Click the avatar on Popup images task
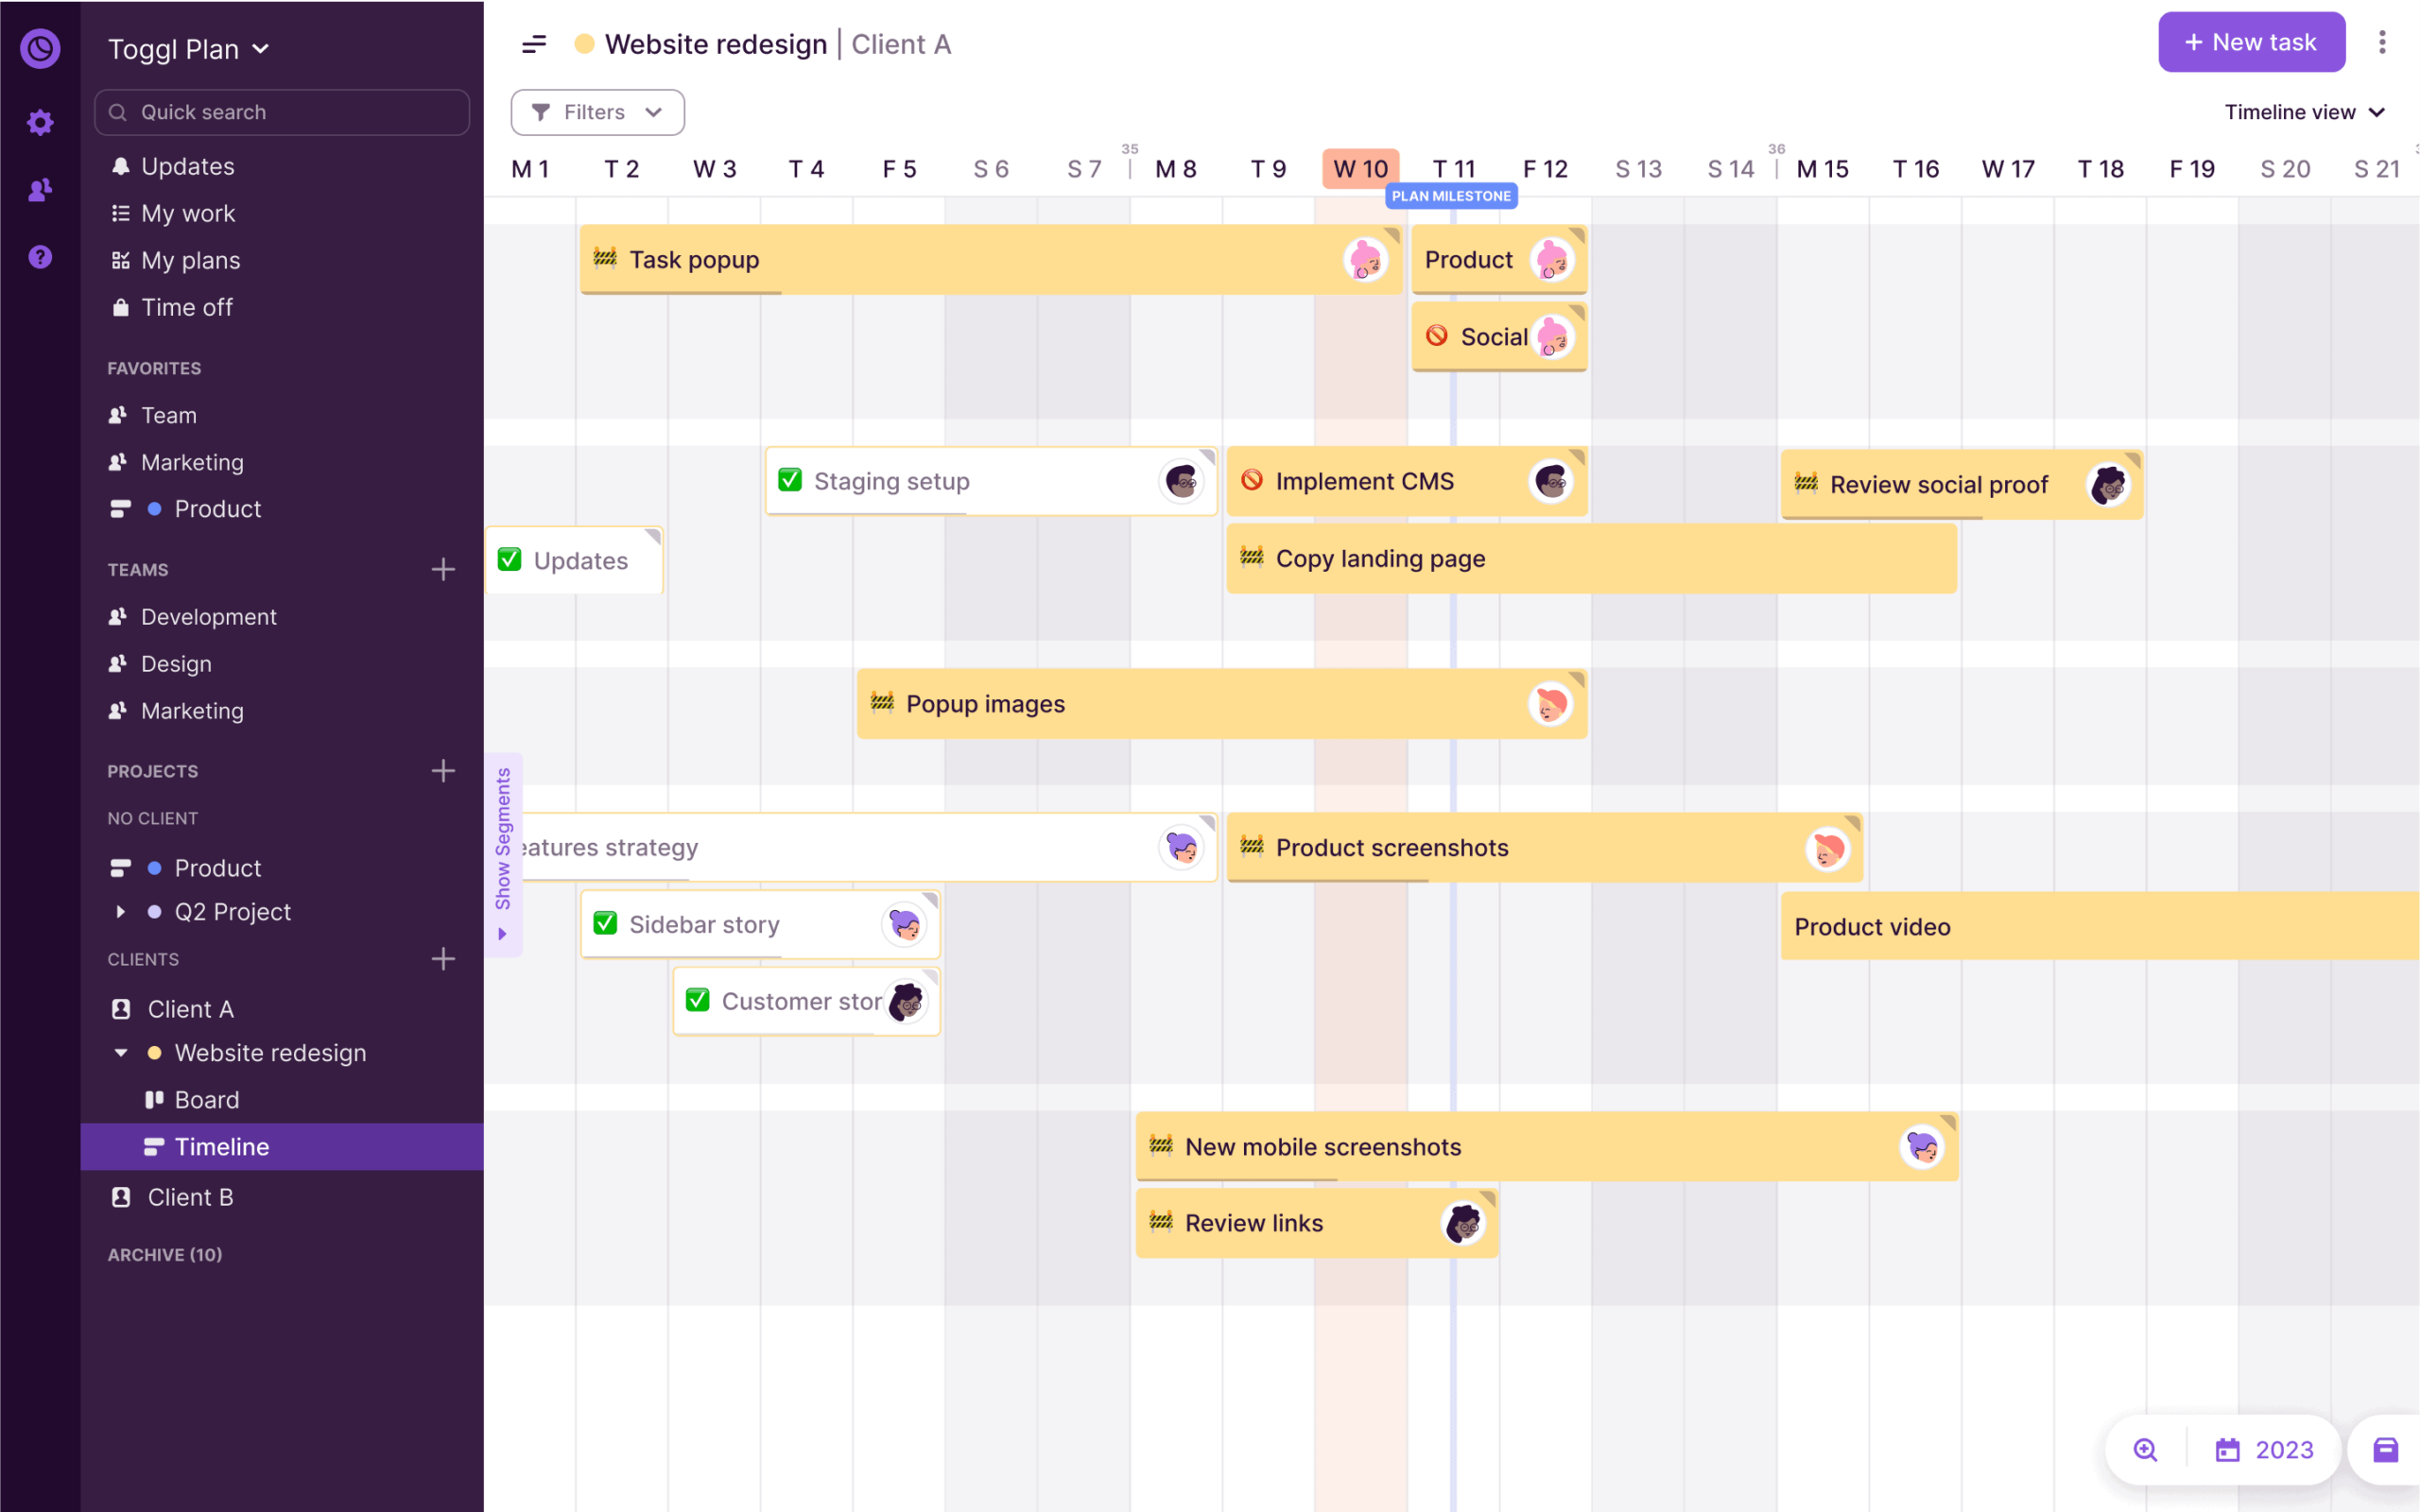The image size is (2420, 1512). (1551, 704)
